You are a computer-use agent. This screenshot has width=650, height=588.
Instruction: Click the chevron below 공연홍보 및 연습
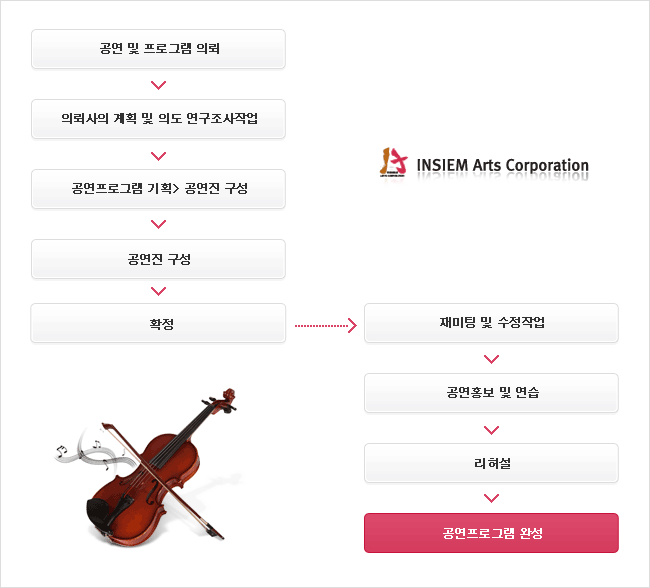[491, 430]
